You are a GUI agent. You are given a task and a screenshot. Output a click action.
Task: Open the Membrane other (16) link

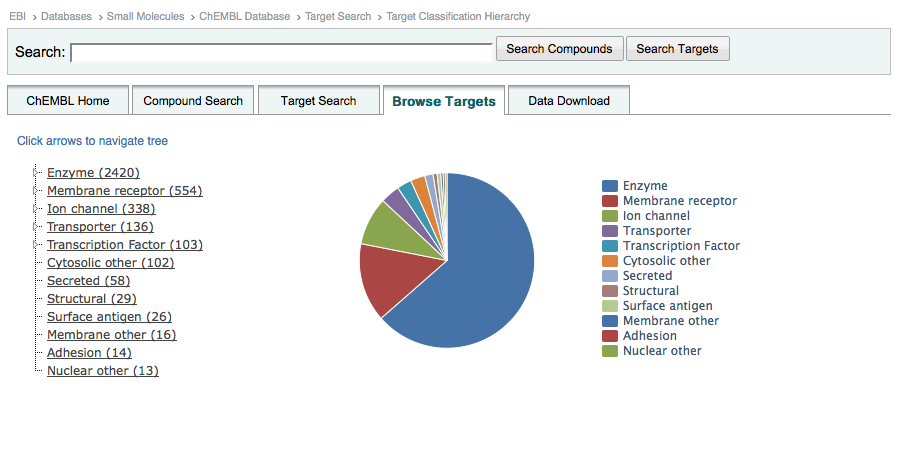[x=112, y=335]
